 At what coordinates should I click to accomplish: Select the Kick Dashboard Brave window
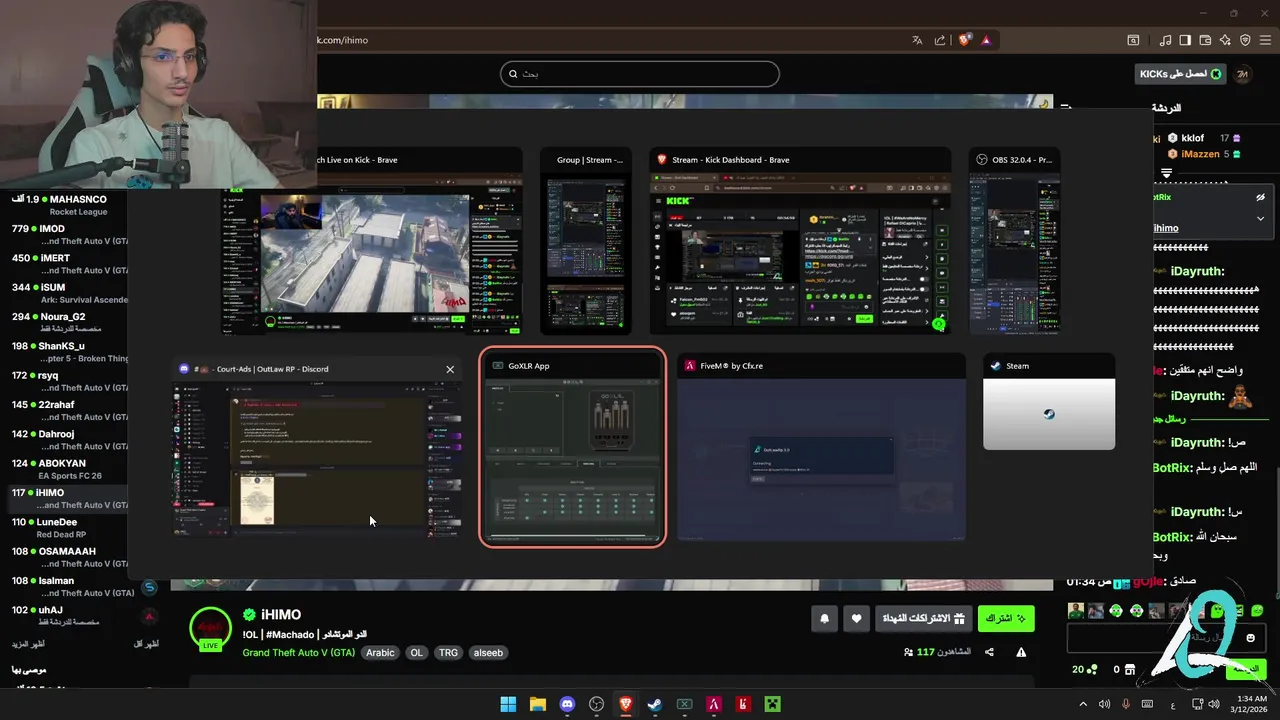click(800, 242)
